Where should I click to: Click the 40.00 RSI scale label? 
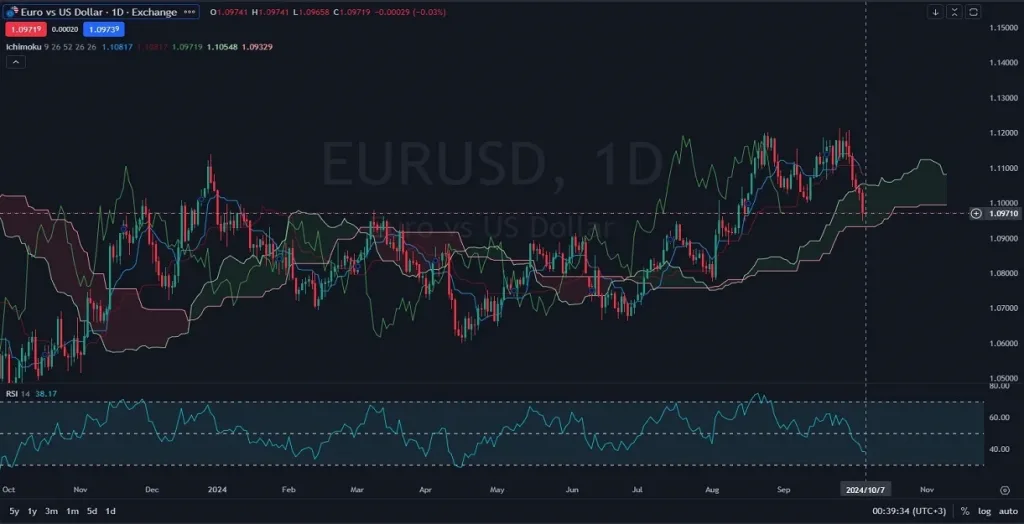click(999, 449)
